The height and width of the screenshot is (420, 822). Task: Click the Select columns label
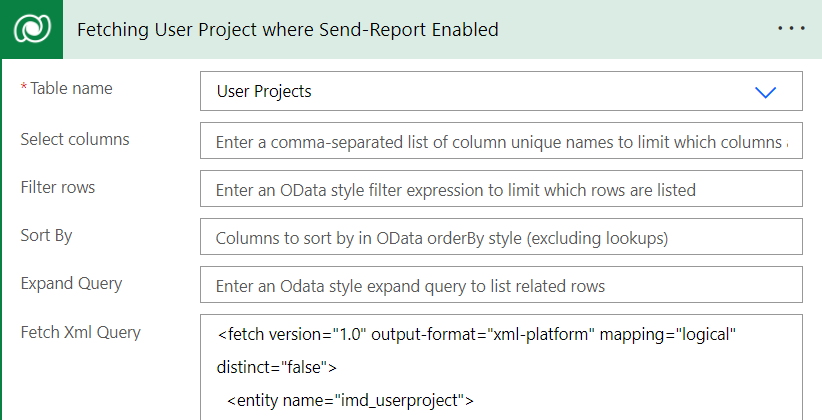tap(75, 139)
